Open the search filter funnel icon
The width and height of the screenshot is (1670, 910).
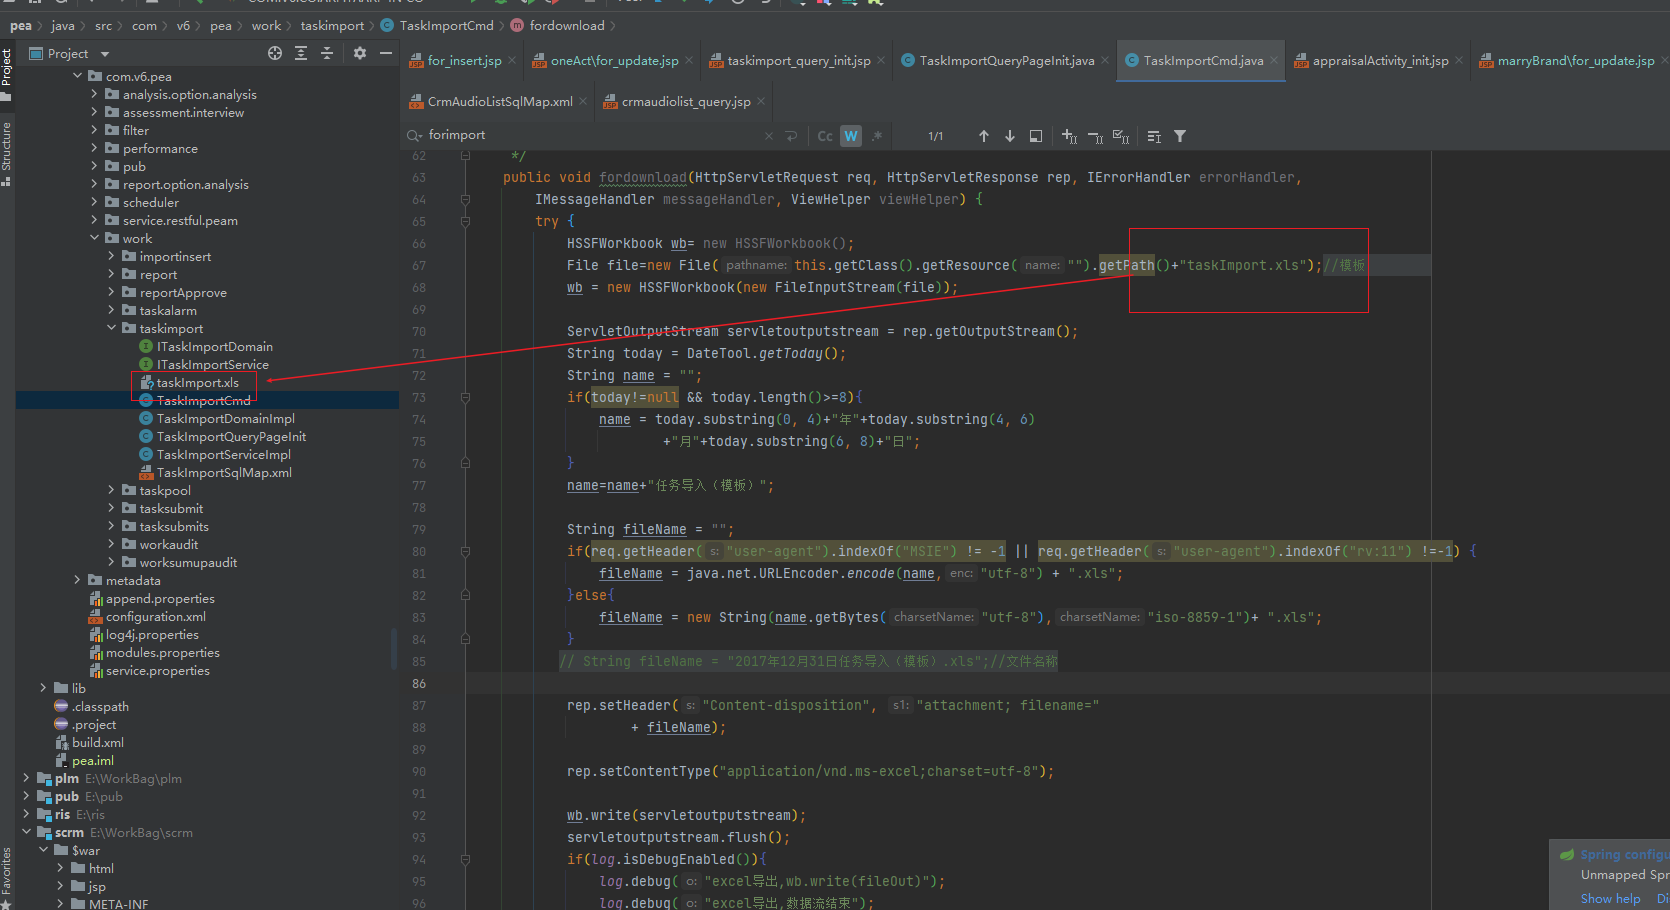click(1180, 136)
